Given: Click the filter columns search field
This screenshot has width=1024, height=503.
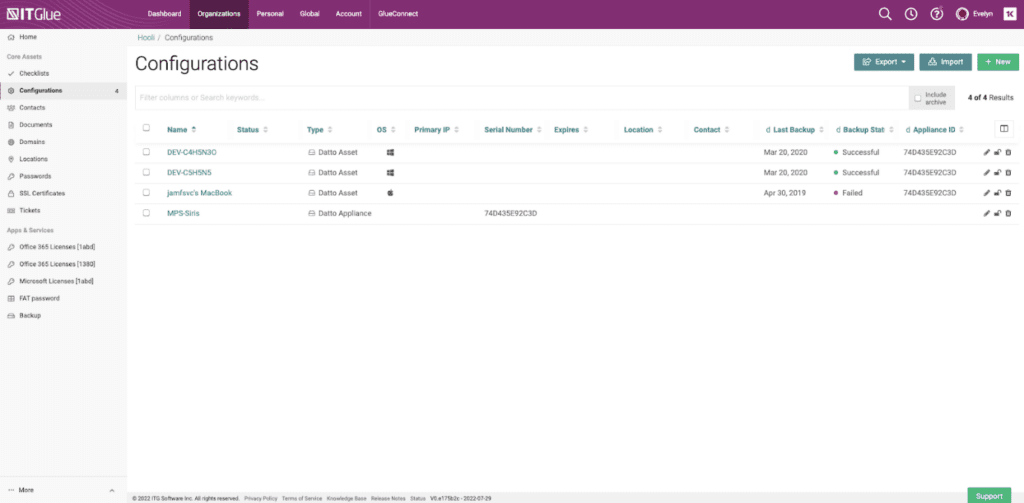Looking at the screenshot, I should (x=520, y=98).
